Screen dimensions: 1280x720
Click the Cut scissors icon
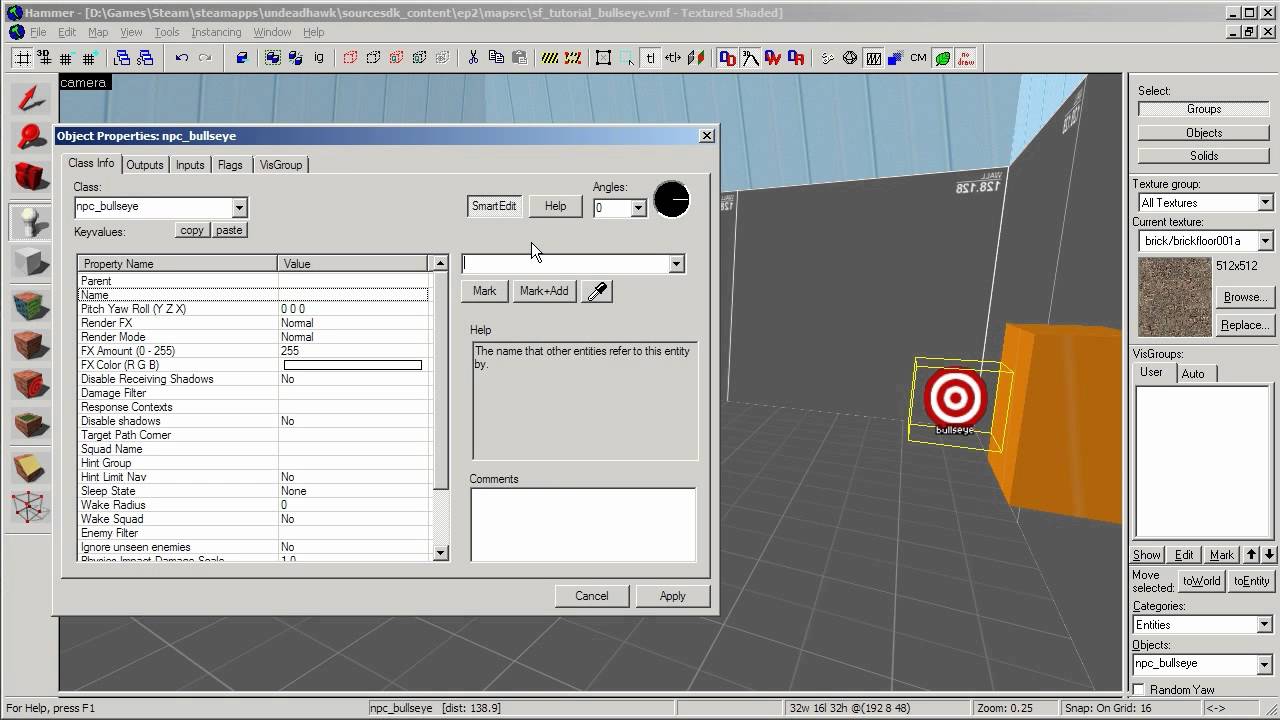473,58
